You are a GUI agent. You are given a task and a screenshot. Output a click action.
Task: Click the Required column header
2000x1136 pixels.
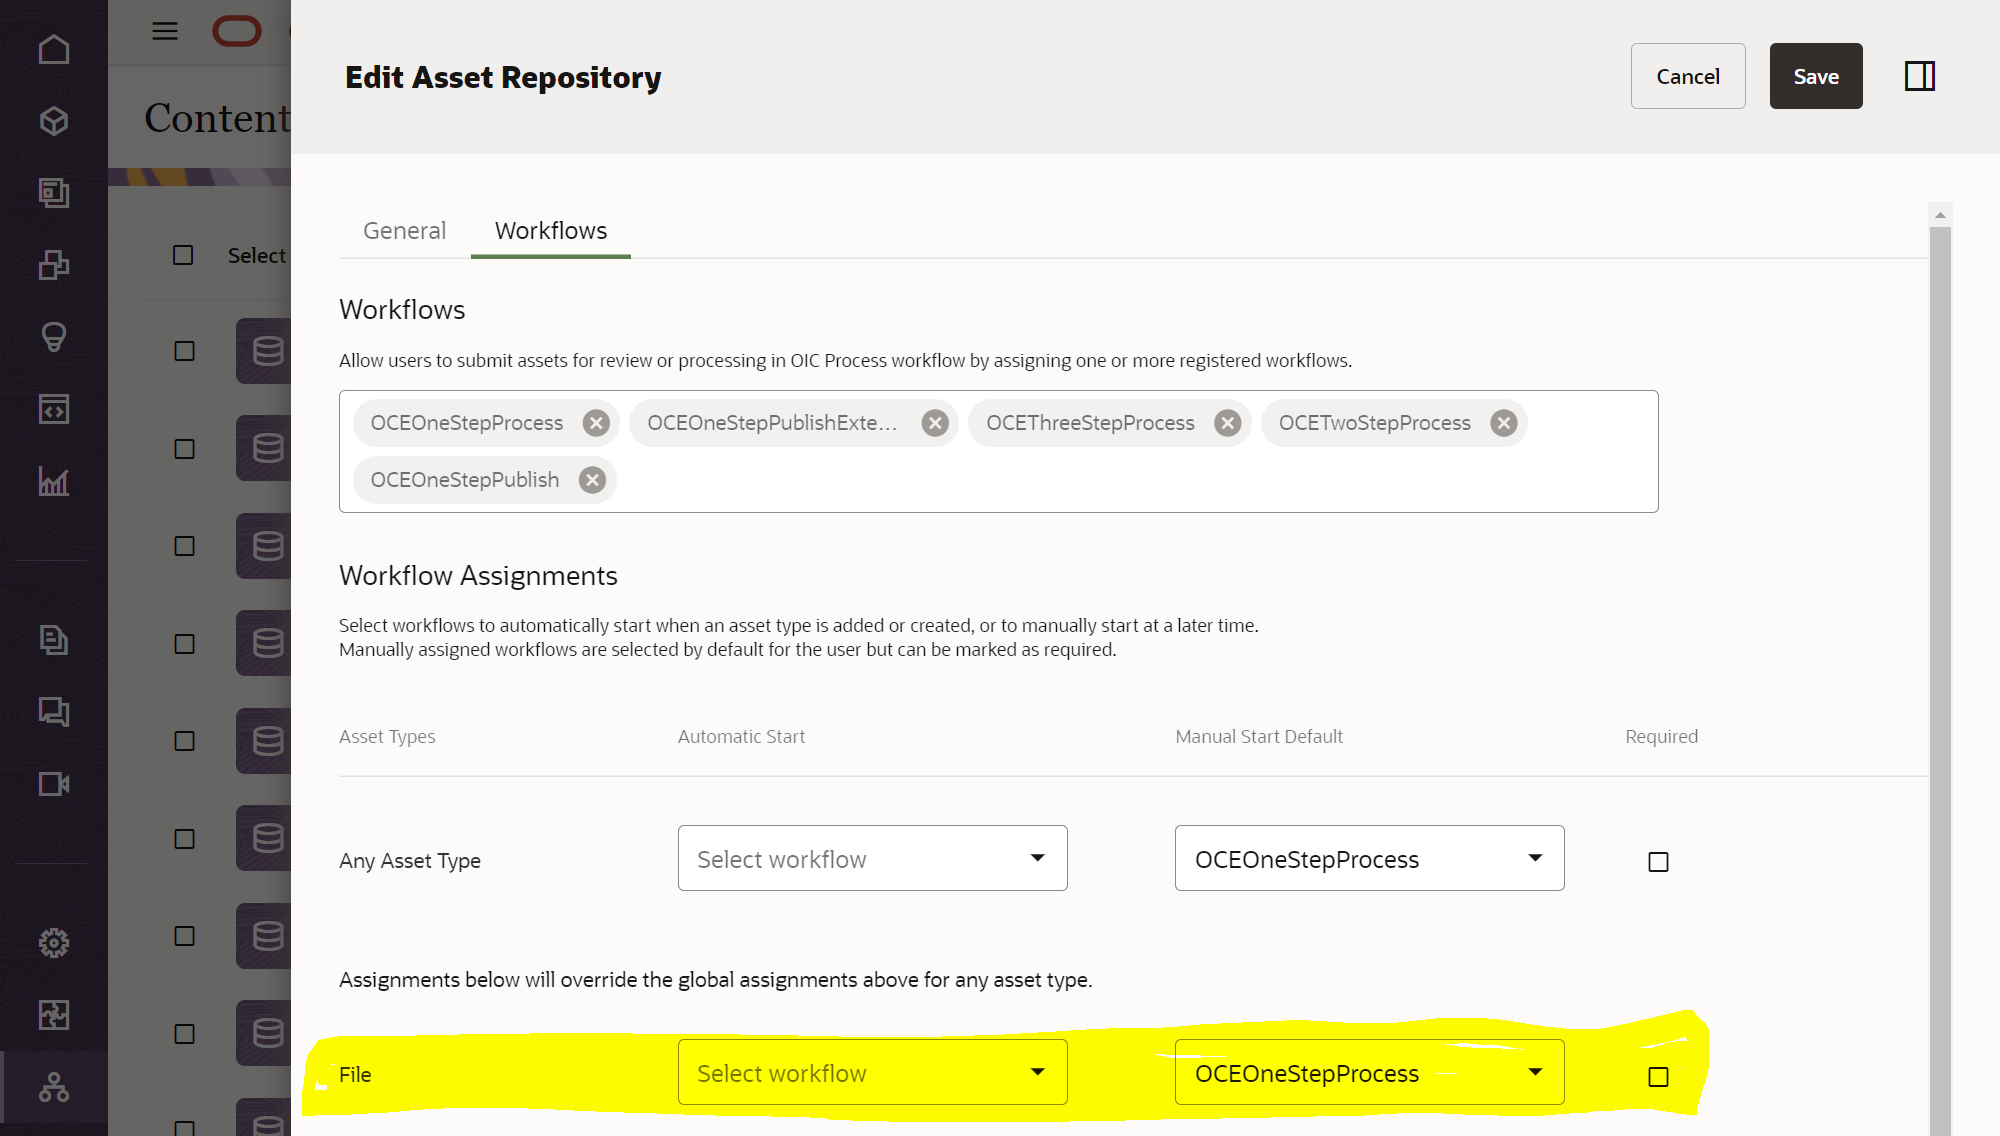(1661, 737)
